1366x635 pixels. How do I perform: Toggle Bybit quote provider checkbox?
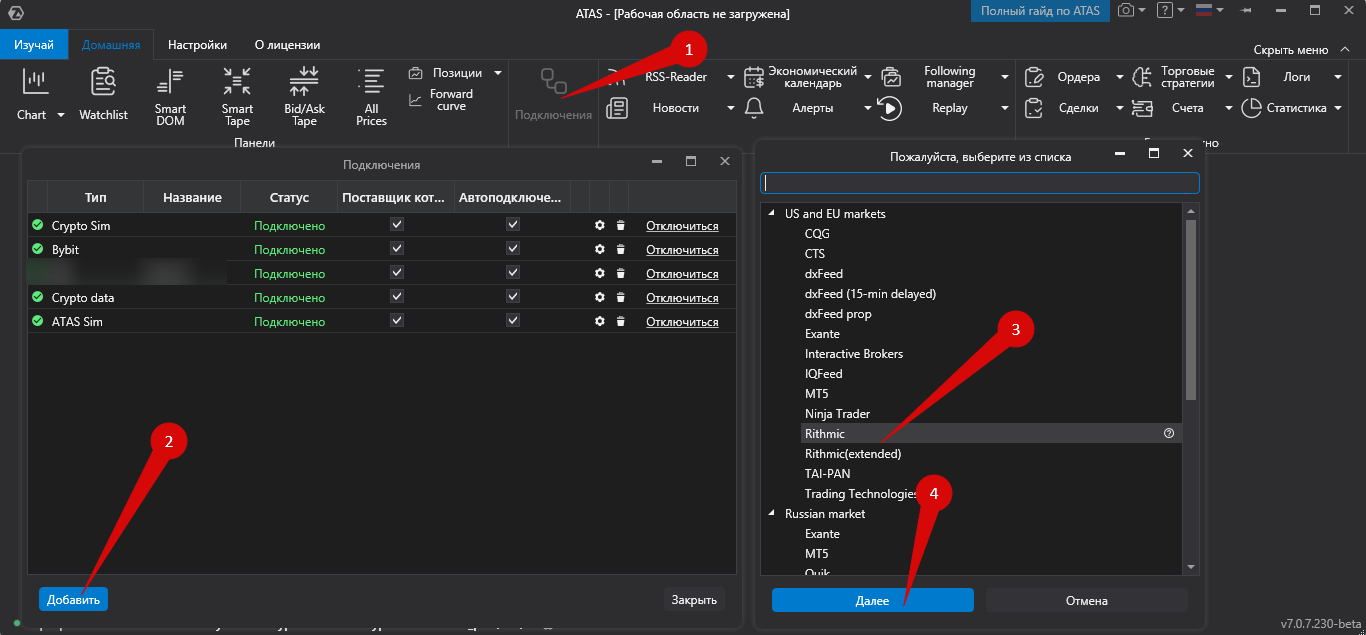(x=397, y=249)
